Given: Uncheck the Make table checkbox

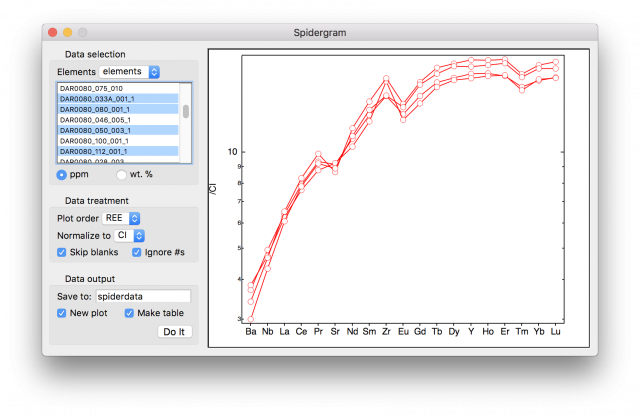Looking at the screenshot, I should [129, 313].
